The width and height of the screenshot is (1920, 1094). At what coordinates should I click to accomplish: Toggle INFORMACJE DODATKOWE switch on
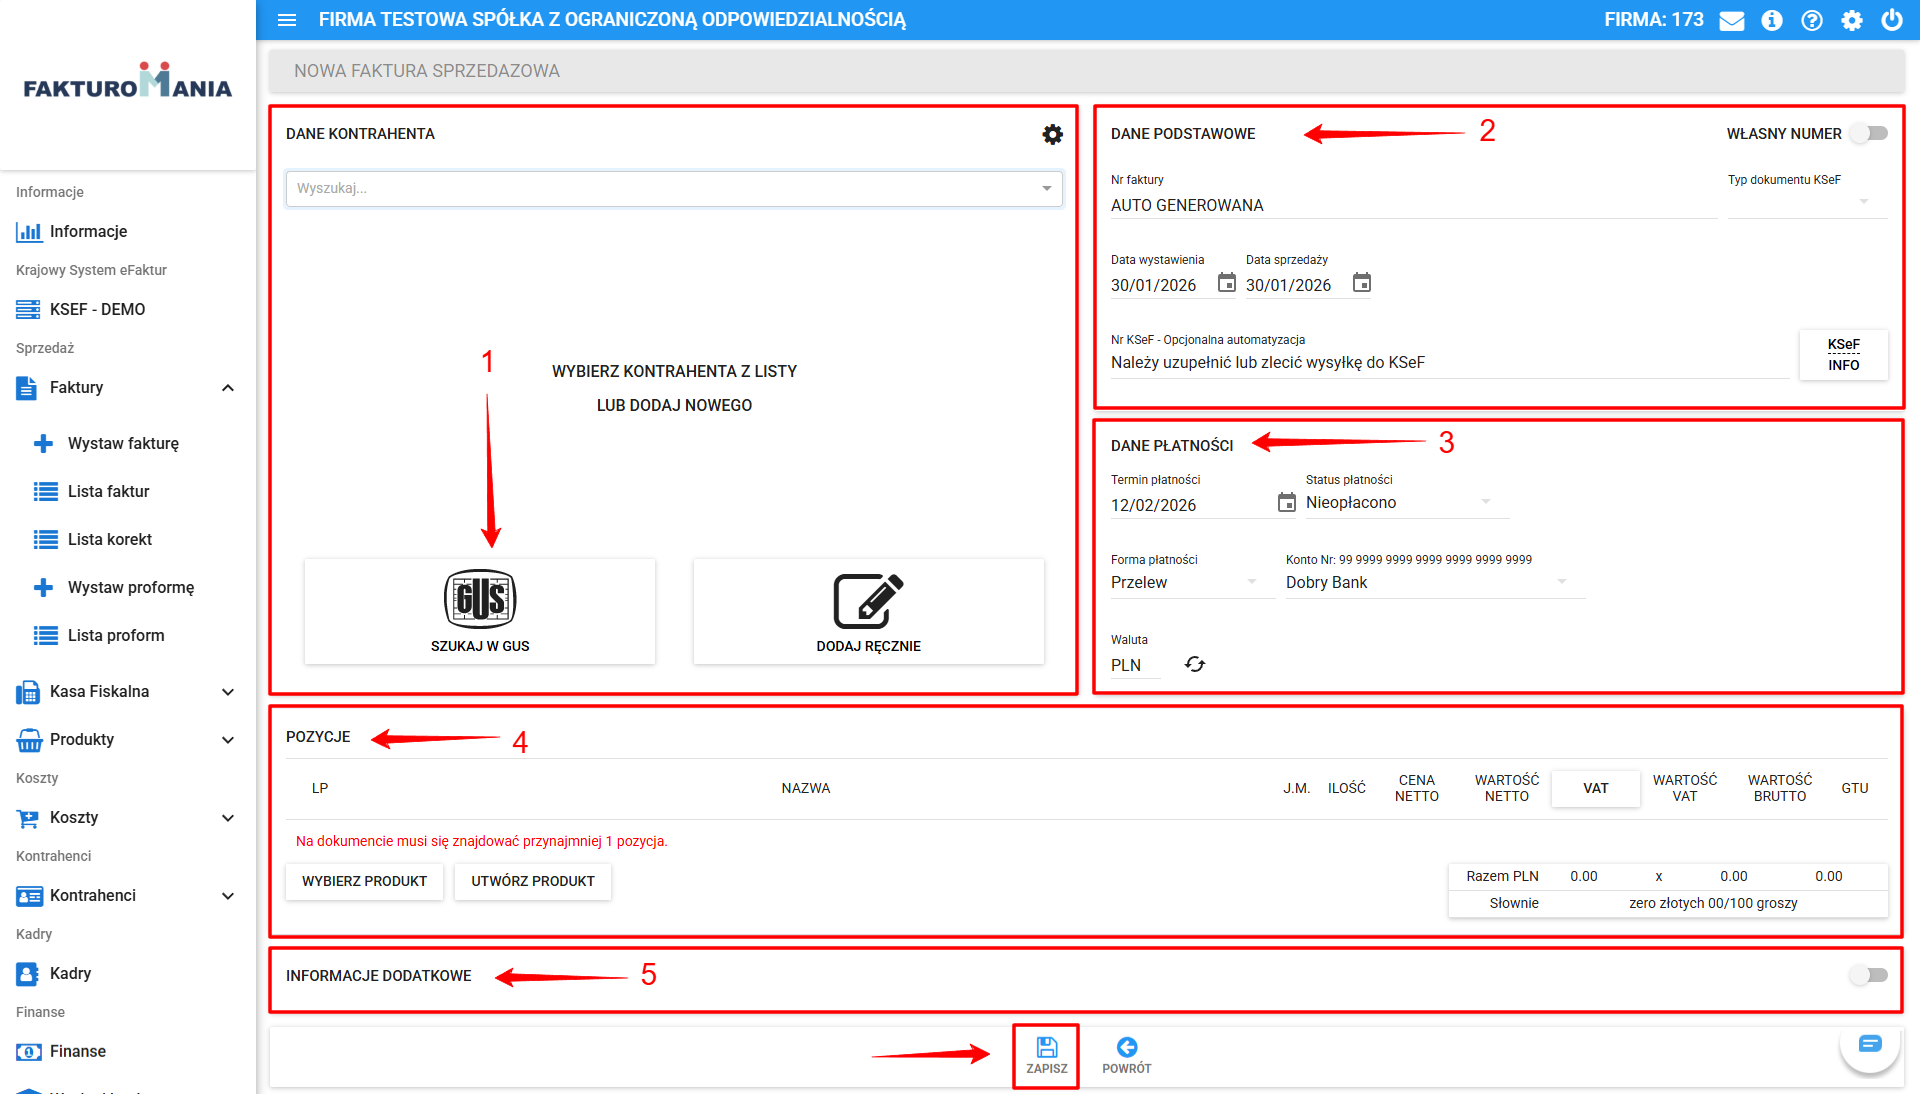(x=1868, y=975)
